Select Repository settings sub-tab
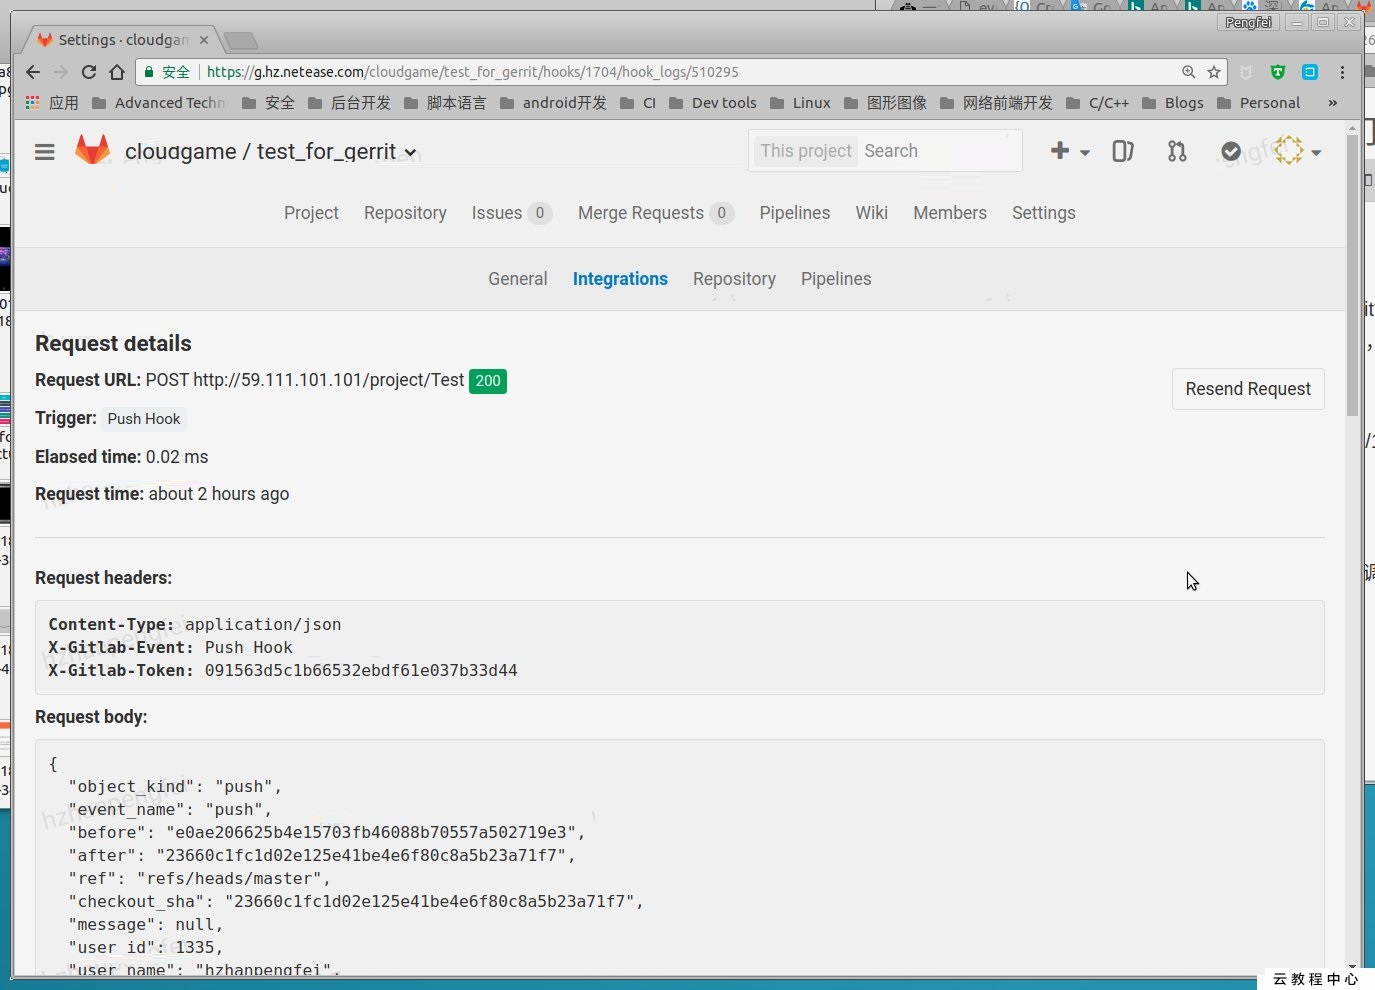 pos(734,279)
